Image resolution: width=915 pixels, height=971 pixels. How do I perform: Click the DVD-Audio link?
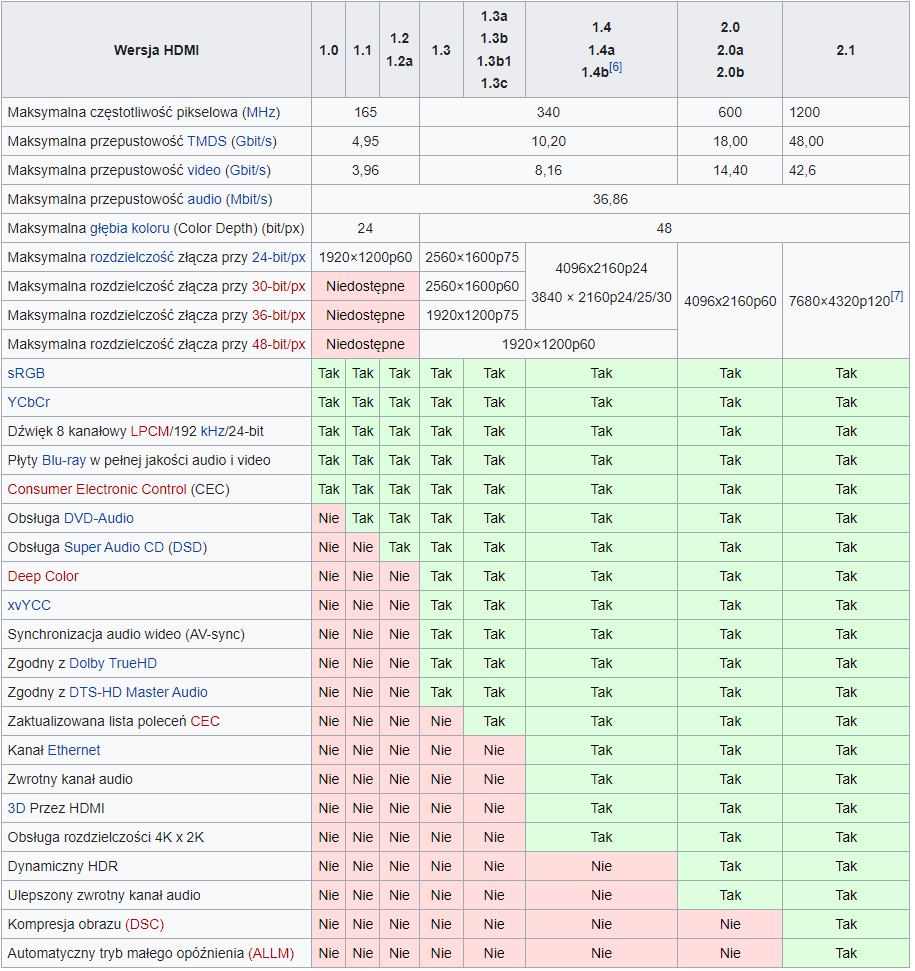click(99, 519)
